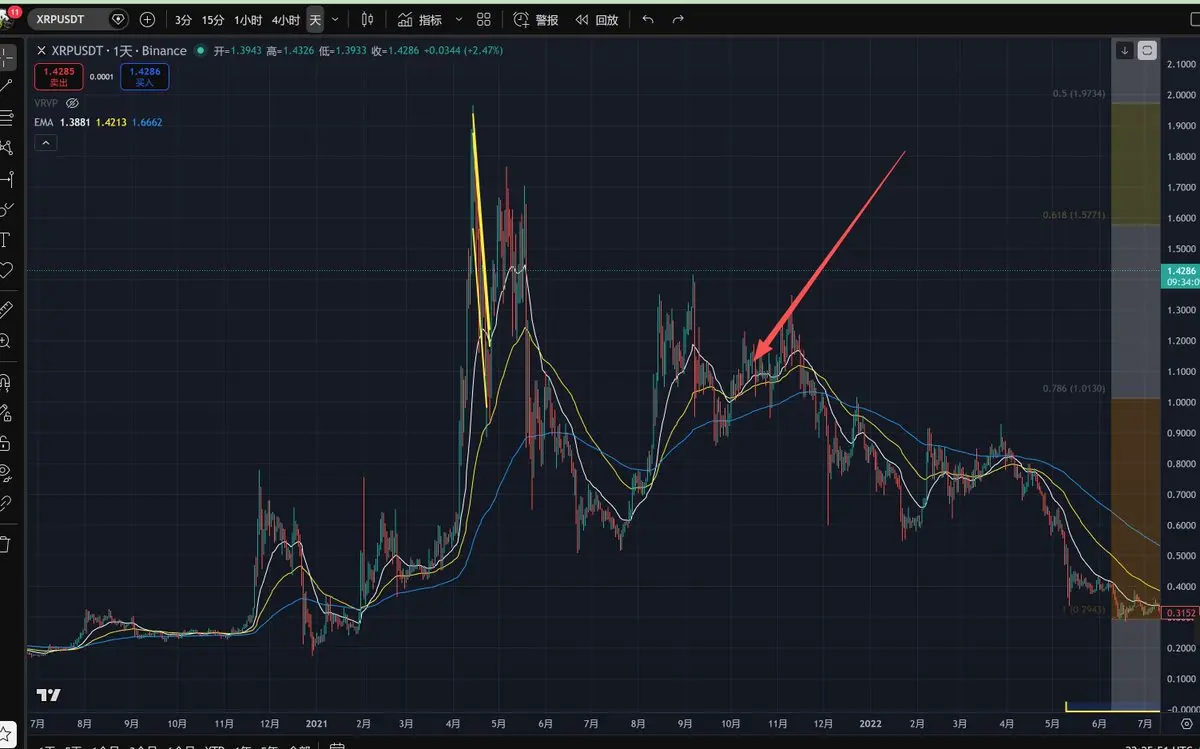The width and height of the screenshot is (1200, 749).
Task: Close the XRPUSDT legend with X
Action: (x=41, y=50)
